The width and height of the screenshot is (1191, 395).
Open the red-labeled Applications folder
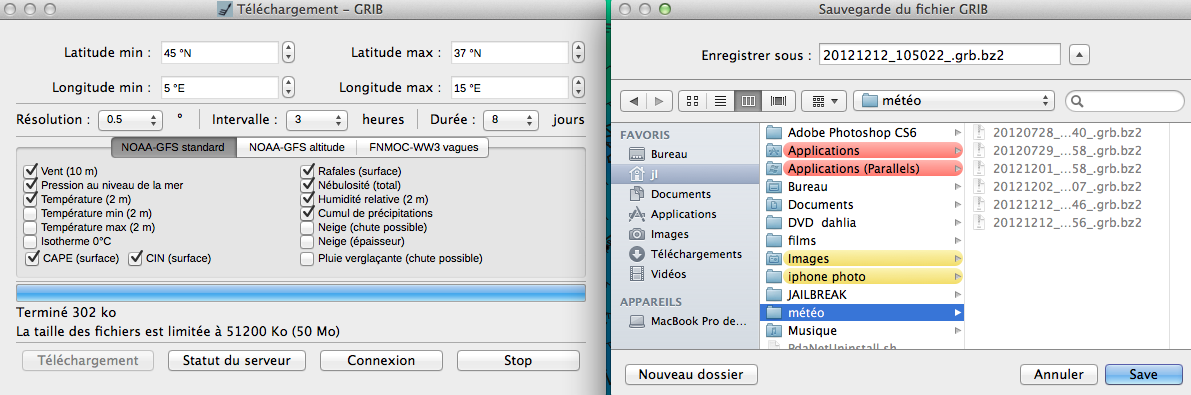tap(862, 150)
